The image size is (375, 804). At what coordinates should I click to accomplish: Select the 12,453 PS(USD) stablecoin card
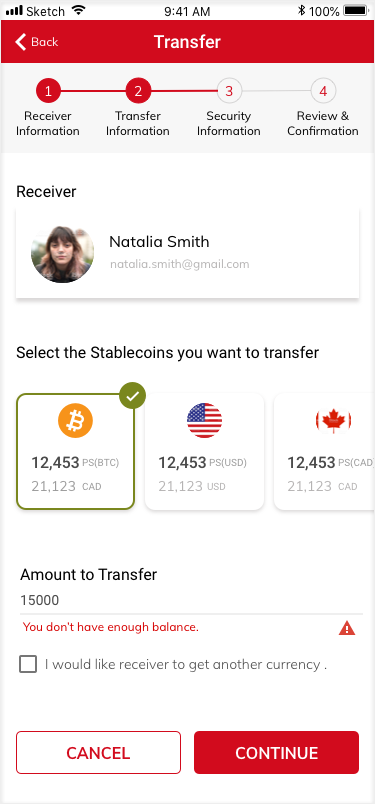(205, 451)
